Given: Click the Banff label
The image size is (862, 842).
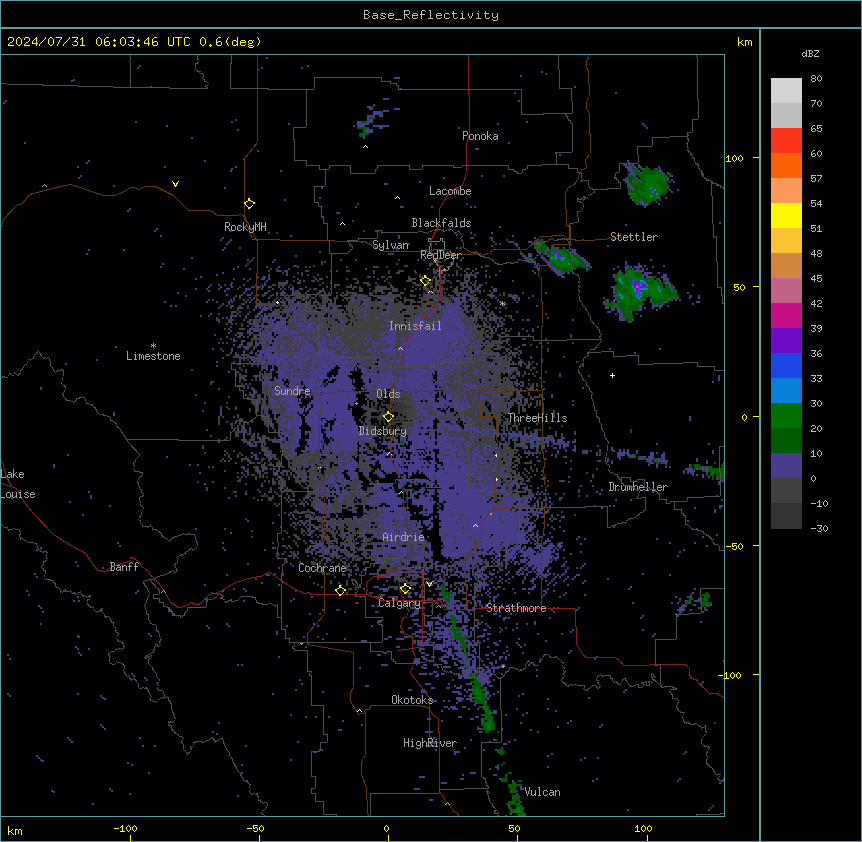Looking at the screenshot, I should (124, 567).
